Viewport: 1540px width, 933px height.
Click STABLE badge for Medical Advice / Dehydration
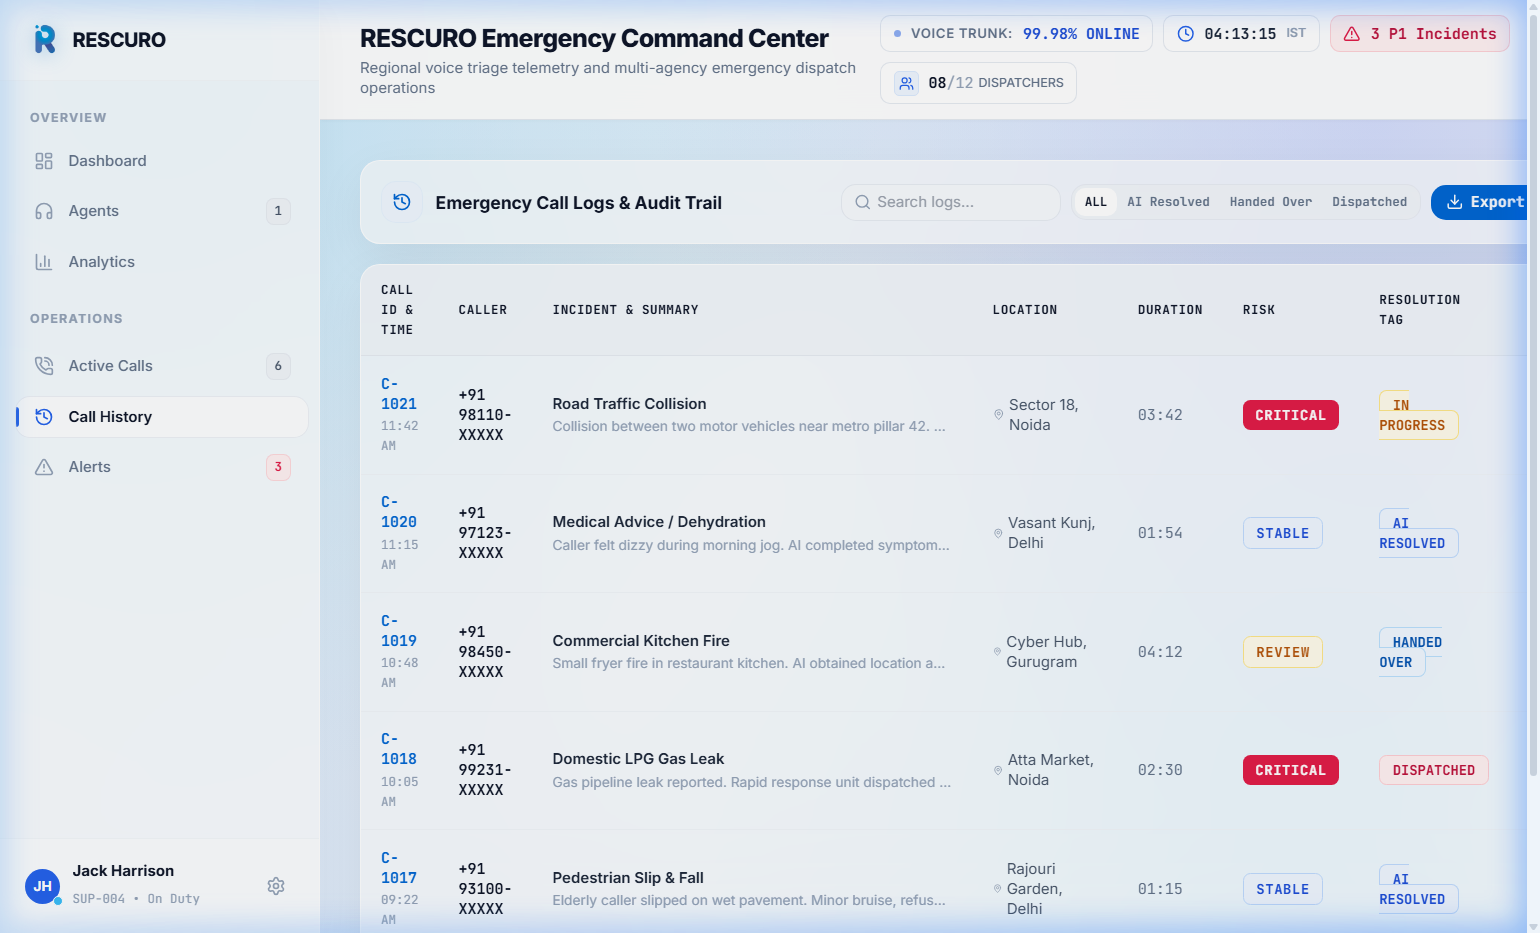(1282, 533)
